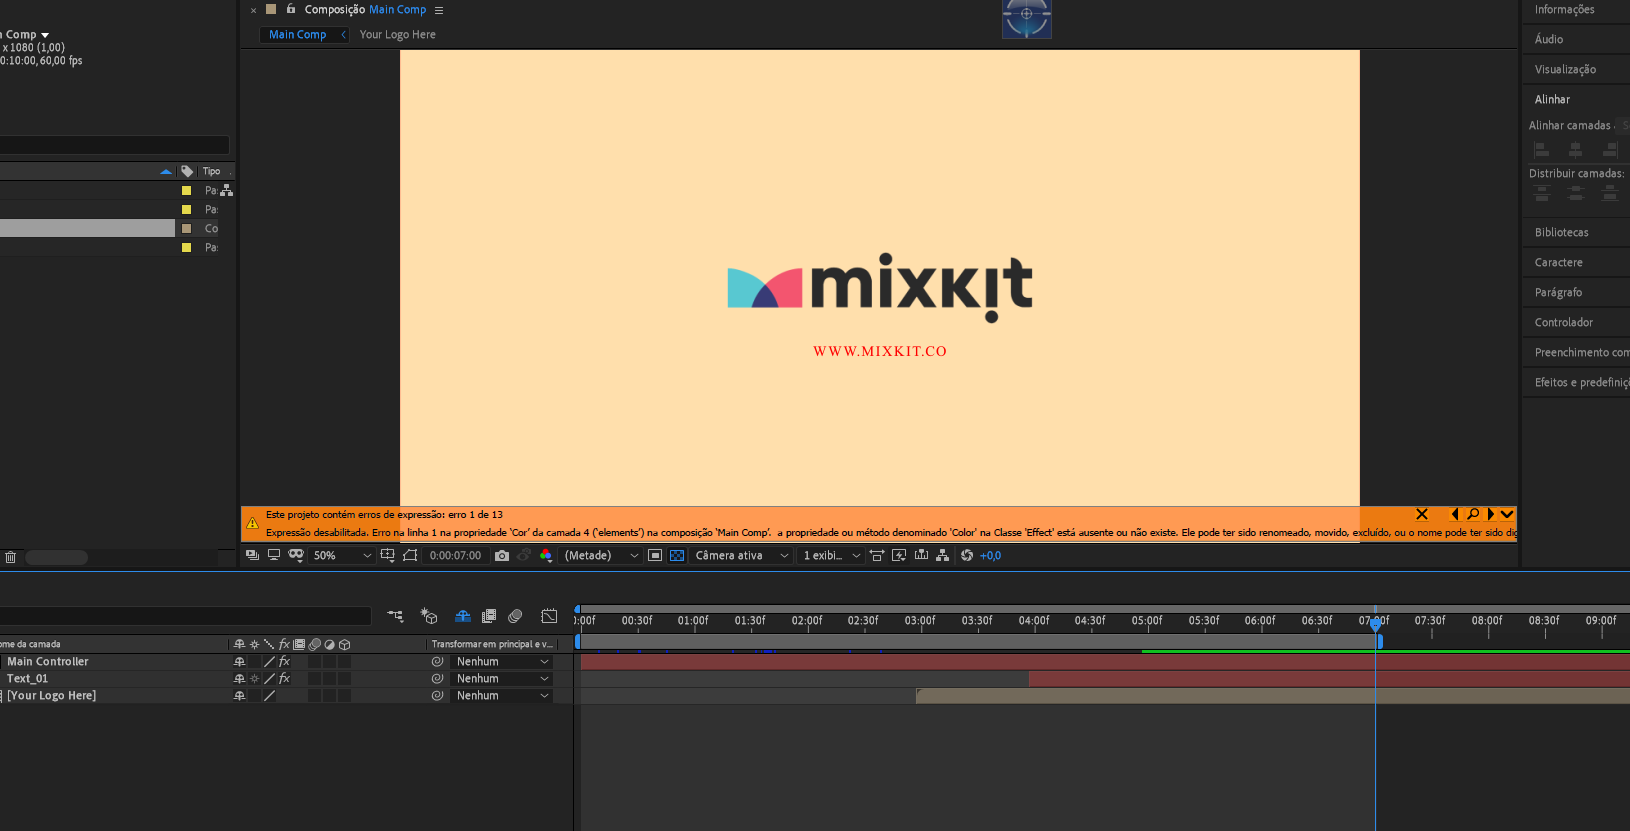Image resolution: width=1630 pixels, height=831 pixels.
Task: Open the Bibliotecas panel
Action: coord(1561,232)
